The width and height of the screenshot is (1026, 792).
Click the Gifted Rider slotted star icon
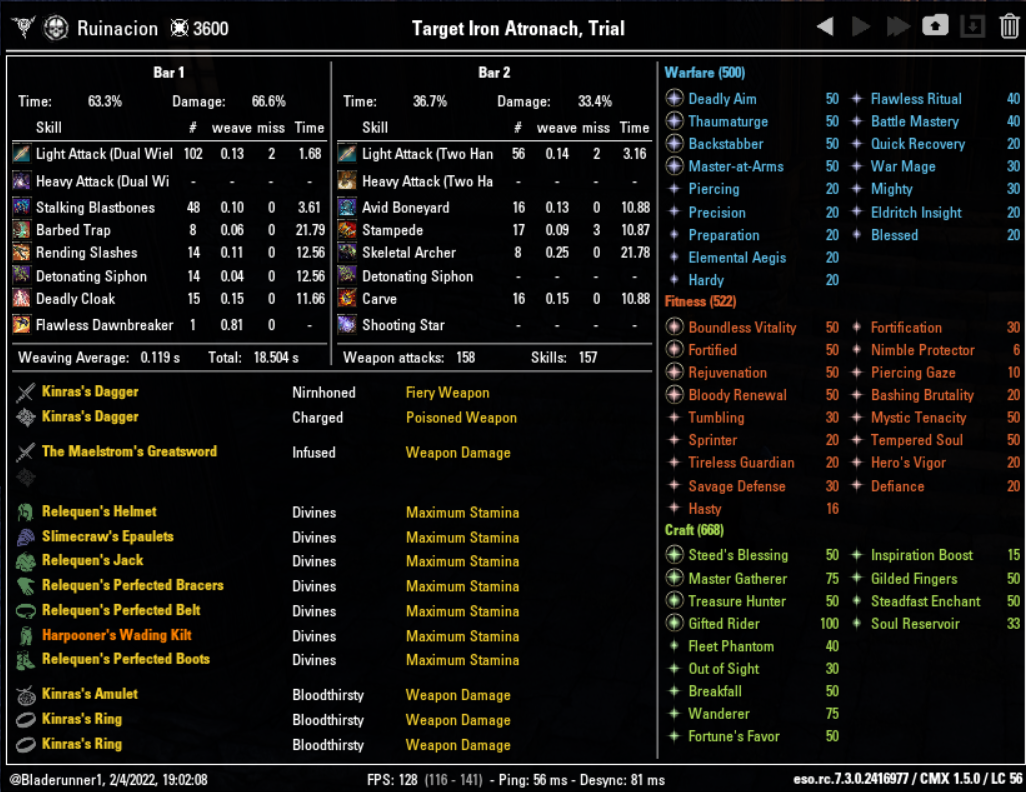tap(674, 623)
